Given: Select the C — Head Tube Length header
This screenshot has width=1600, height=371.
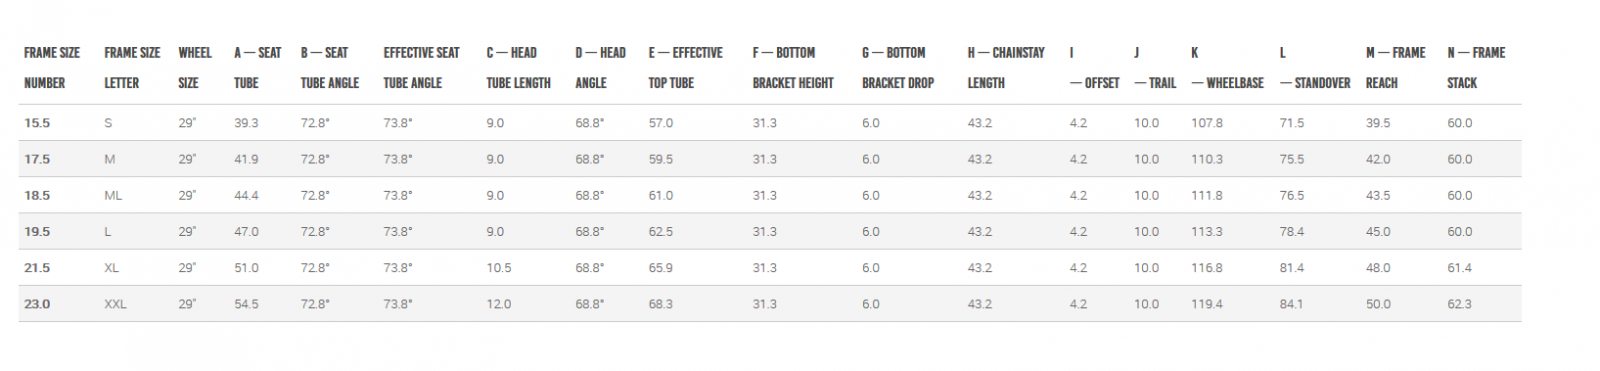Looking at the screenshot, I should (519, 68).
